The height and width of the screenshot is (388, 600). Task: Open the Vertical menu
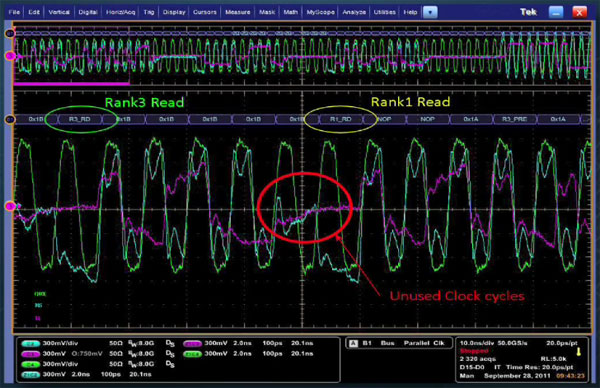pyautogui.click(x=59, y=12)
